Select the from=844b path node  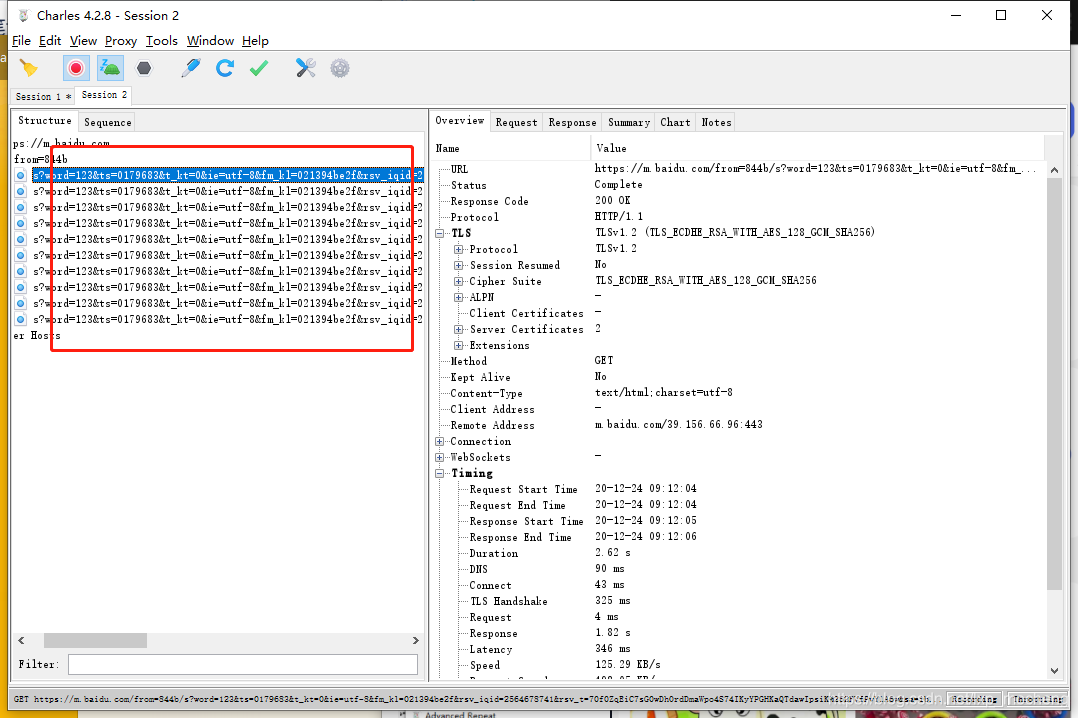coord(41,160)
